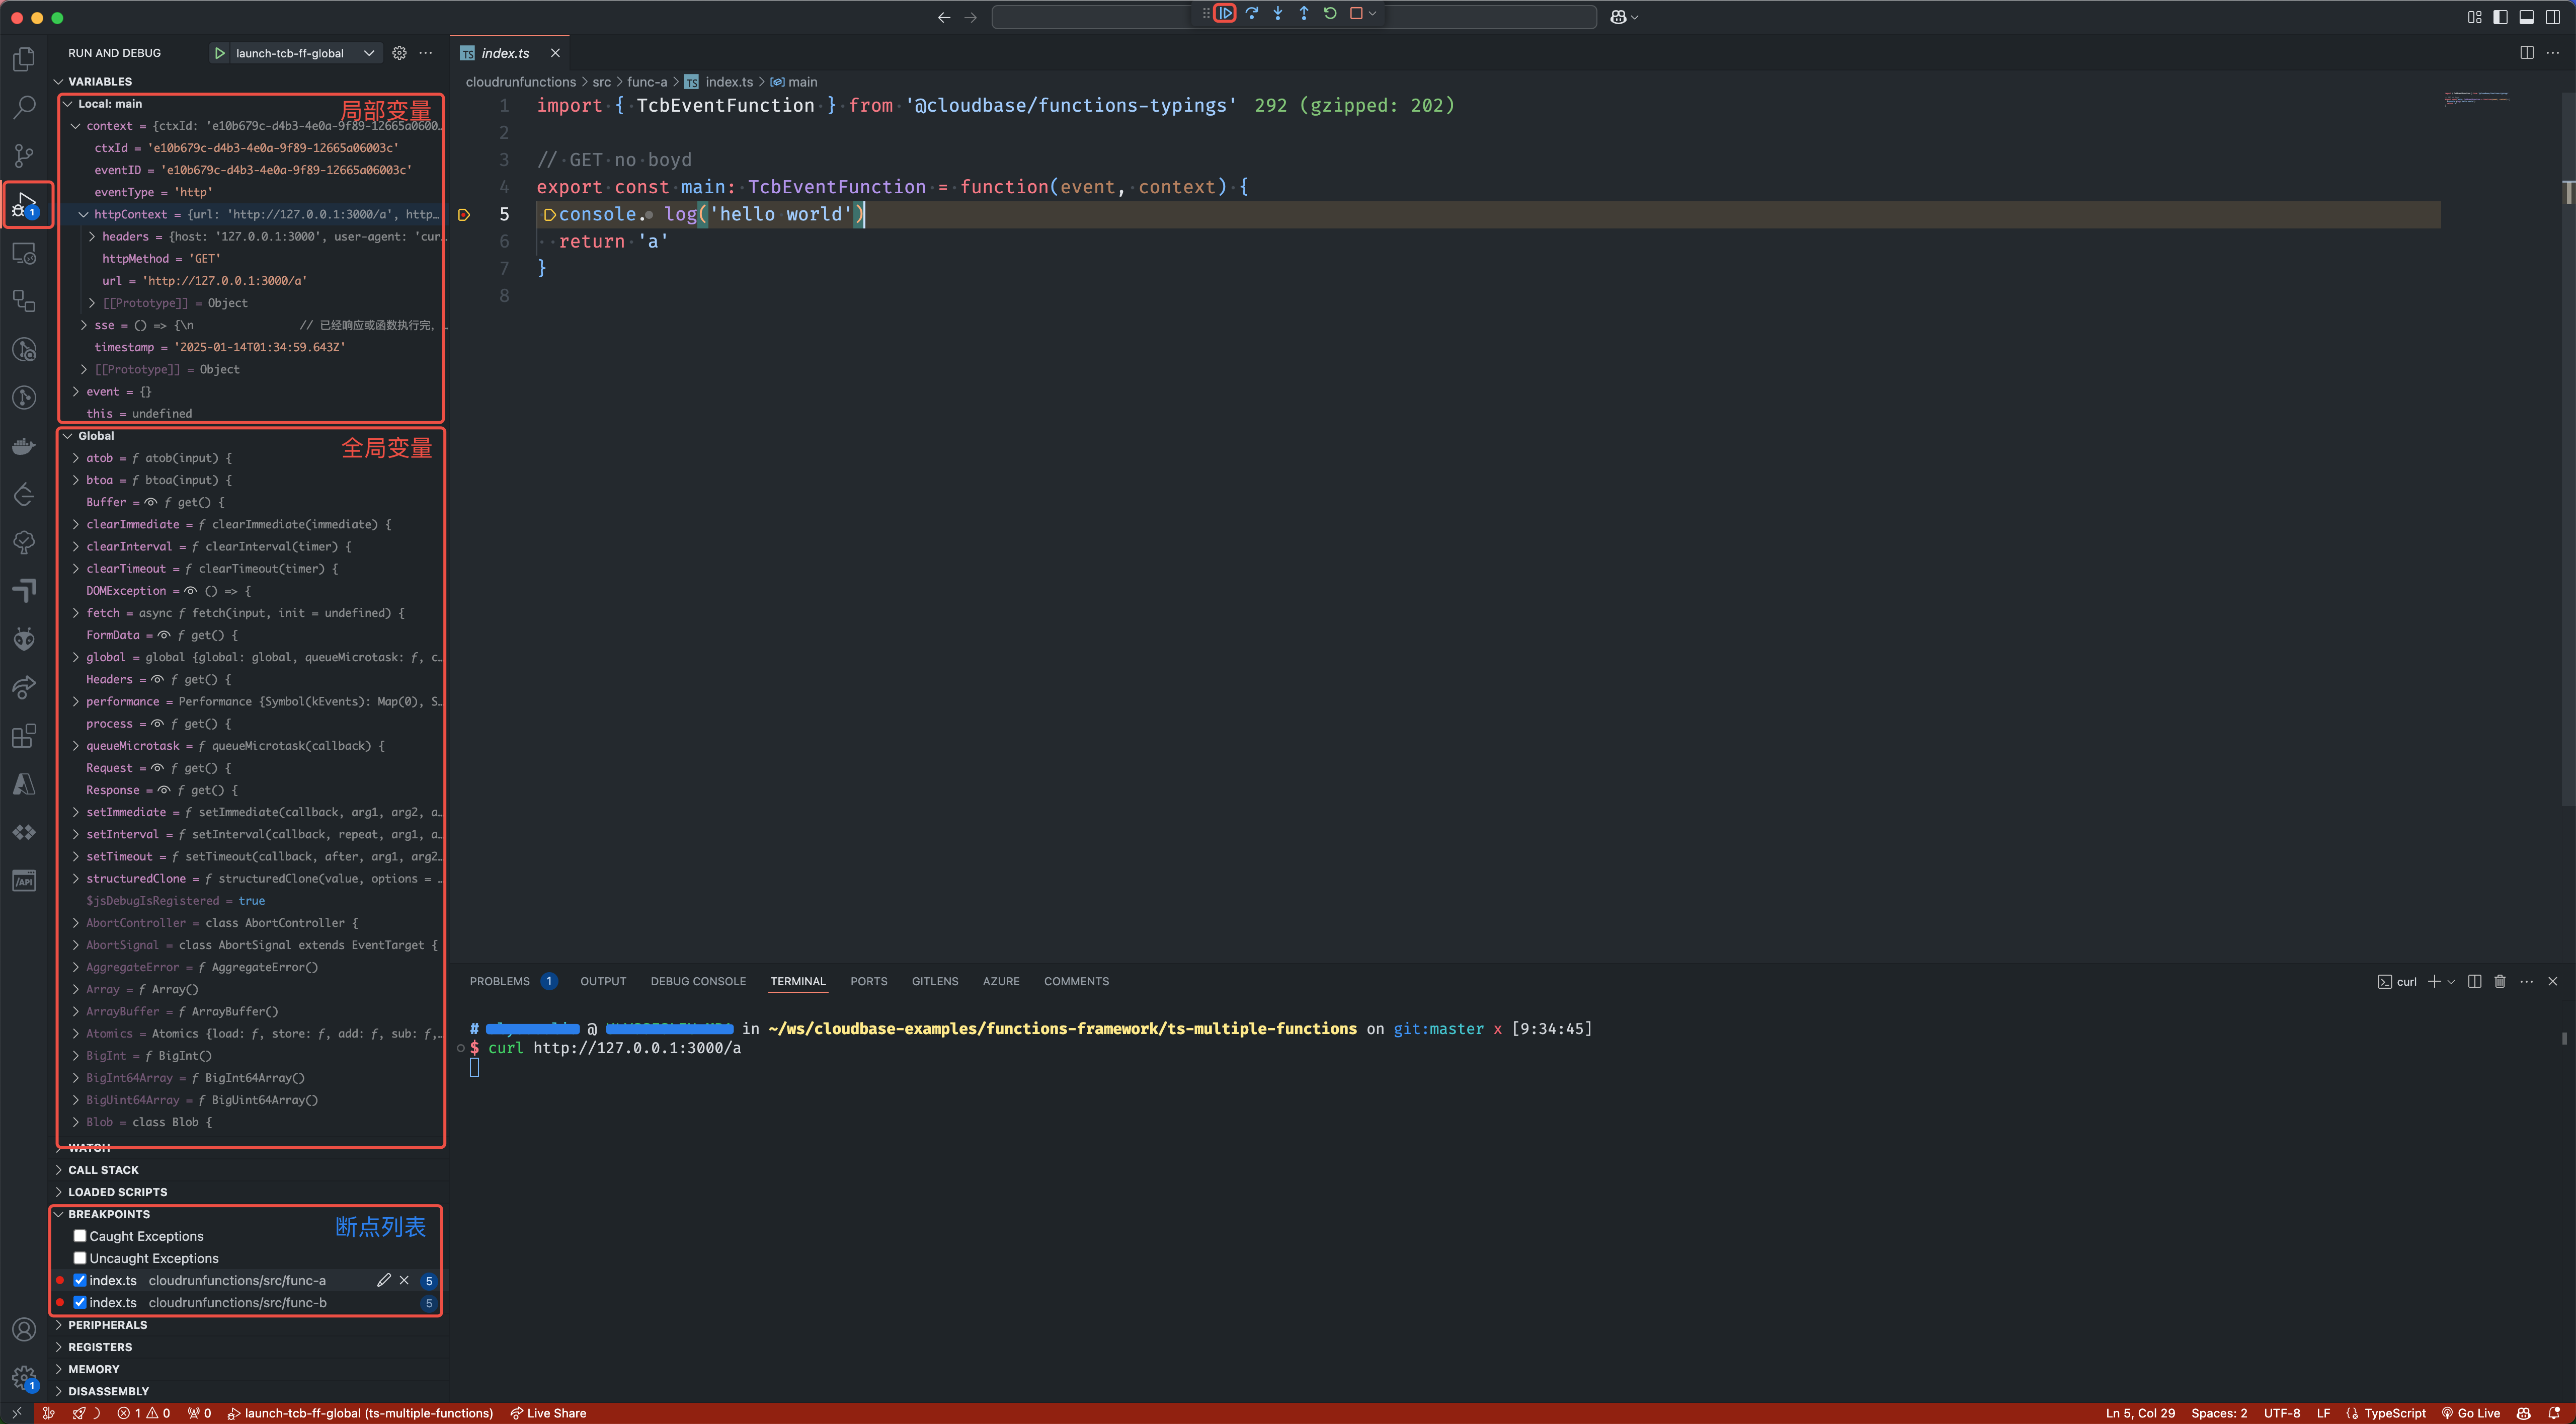The height and width of the screenshot is (1424, 2576).
Task: Expand the event variable
Action: 75,392
